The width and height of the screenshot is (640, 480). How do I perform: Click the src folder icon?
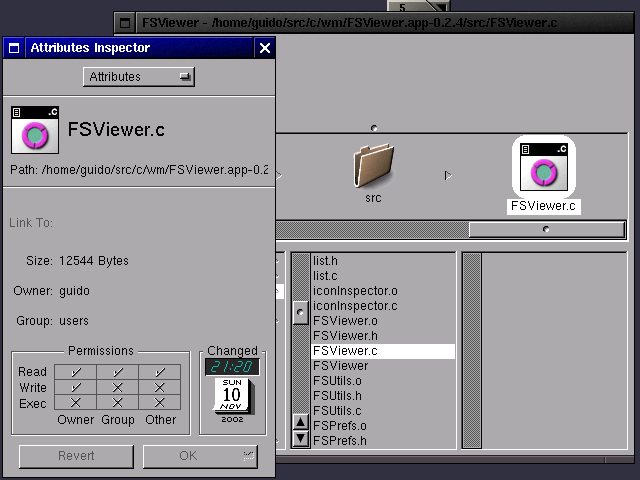click(x=373, y=164)
